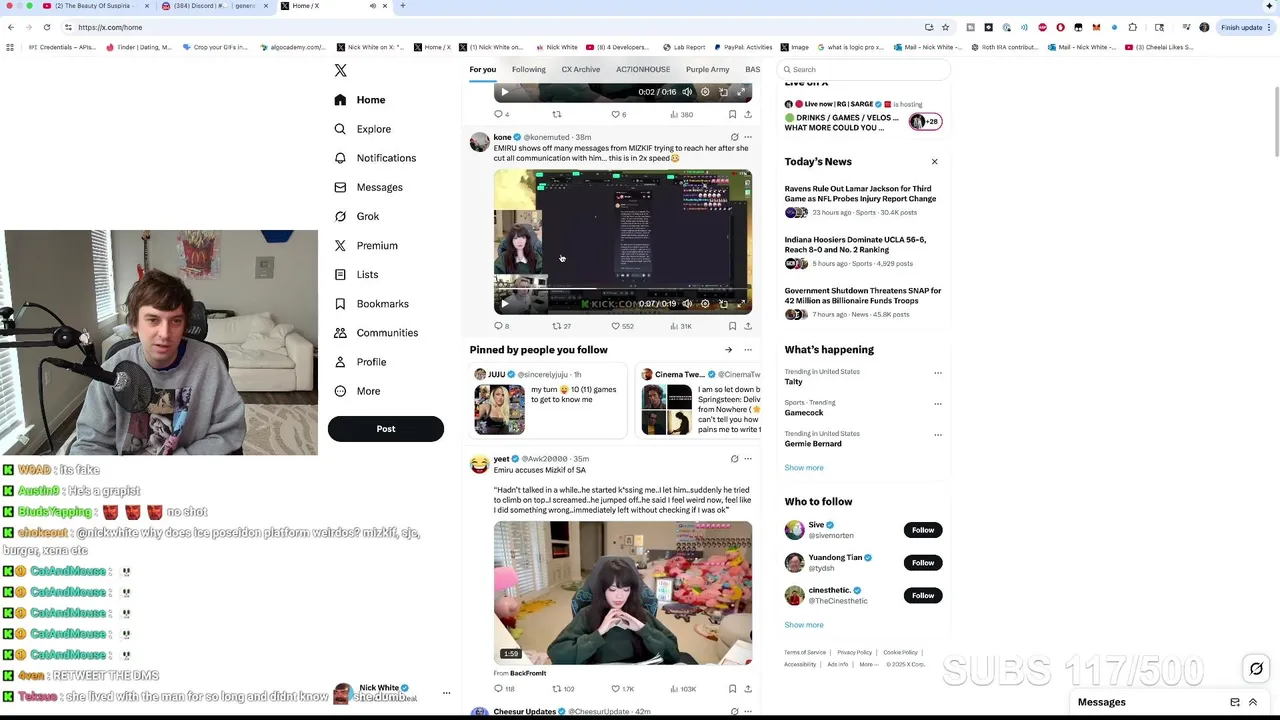Open Profile in the sidebar
The width and height of the screenshot is (1280, 720).
[x=359, y=362]
